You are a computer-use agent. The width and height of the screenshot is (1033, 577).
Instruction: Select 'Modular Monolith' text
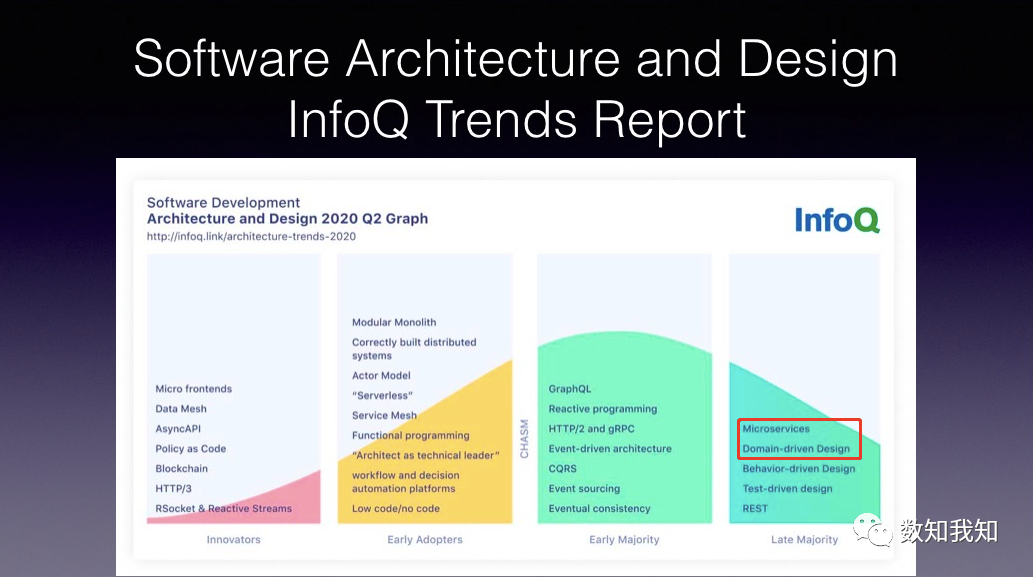coord(394,322)
